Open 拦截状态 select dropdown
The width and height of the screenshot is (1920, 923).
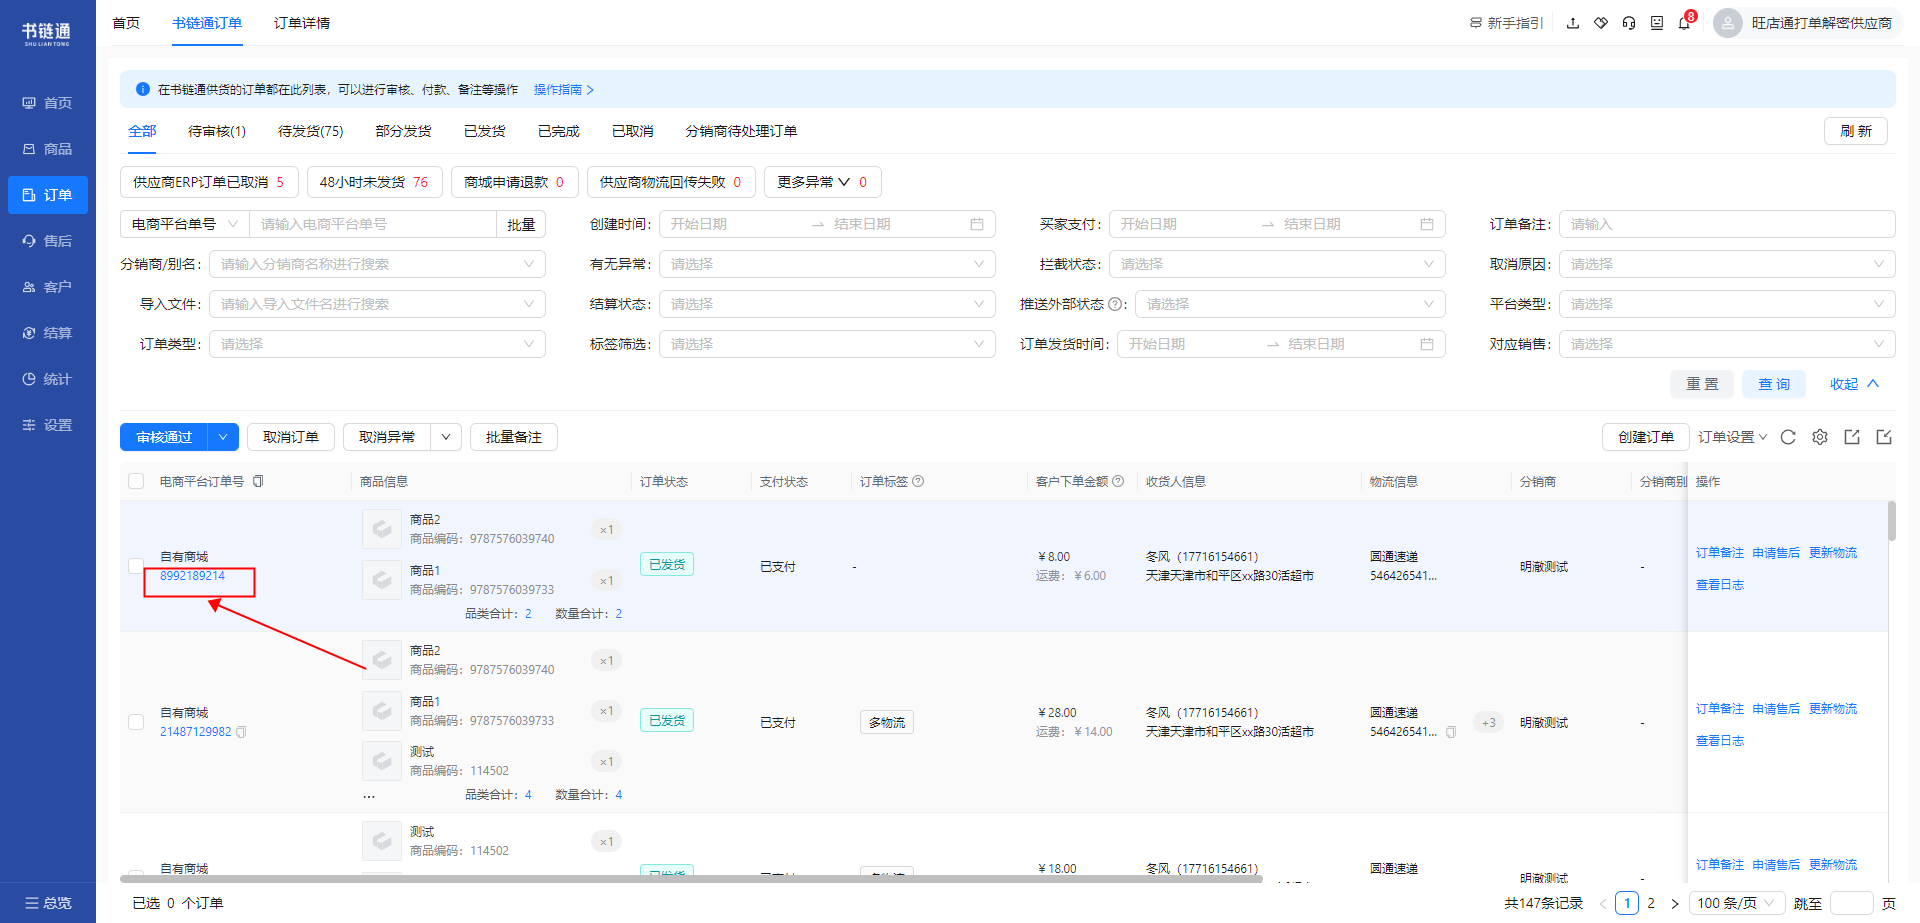pos(1277,264)
